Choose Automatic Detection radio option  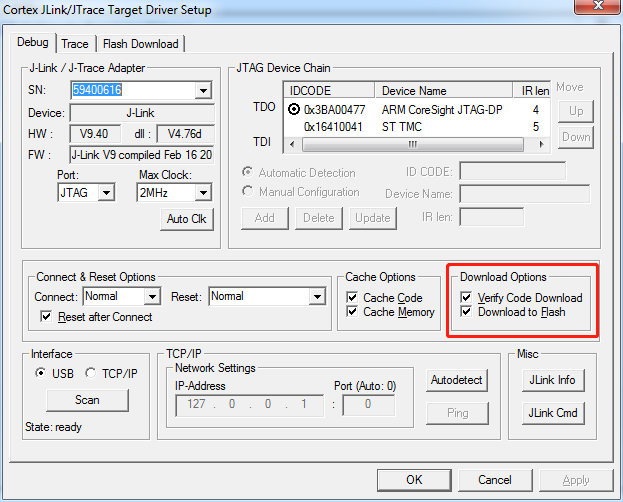248,172
